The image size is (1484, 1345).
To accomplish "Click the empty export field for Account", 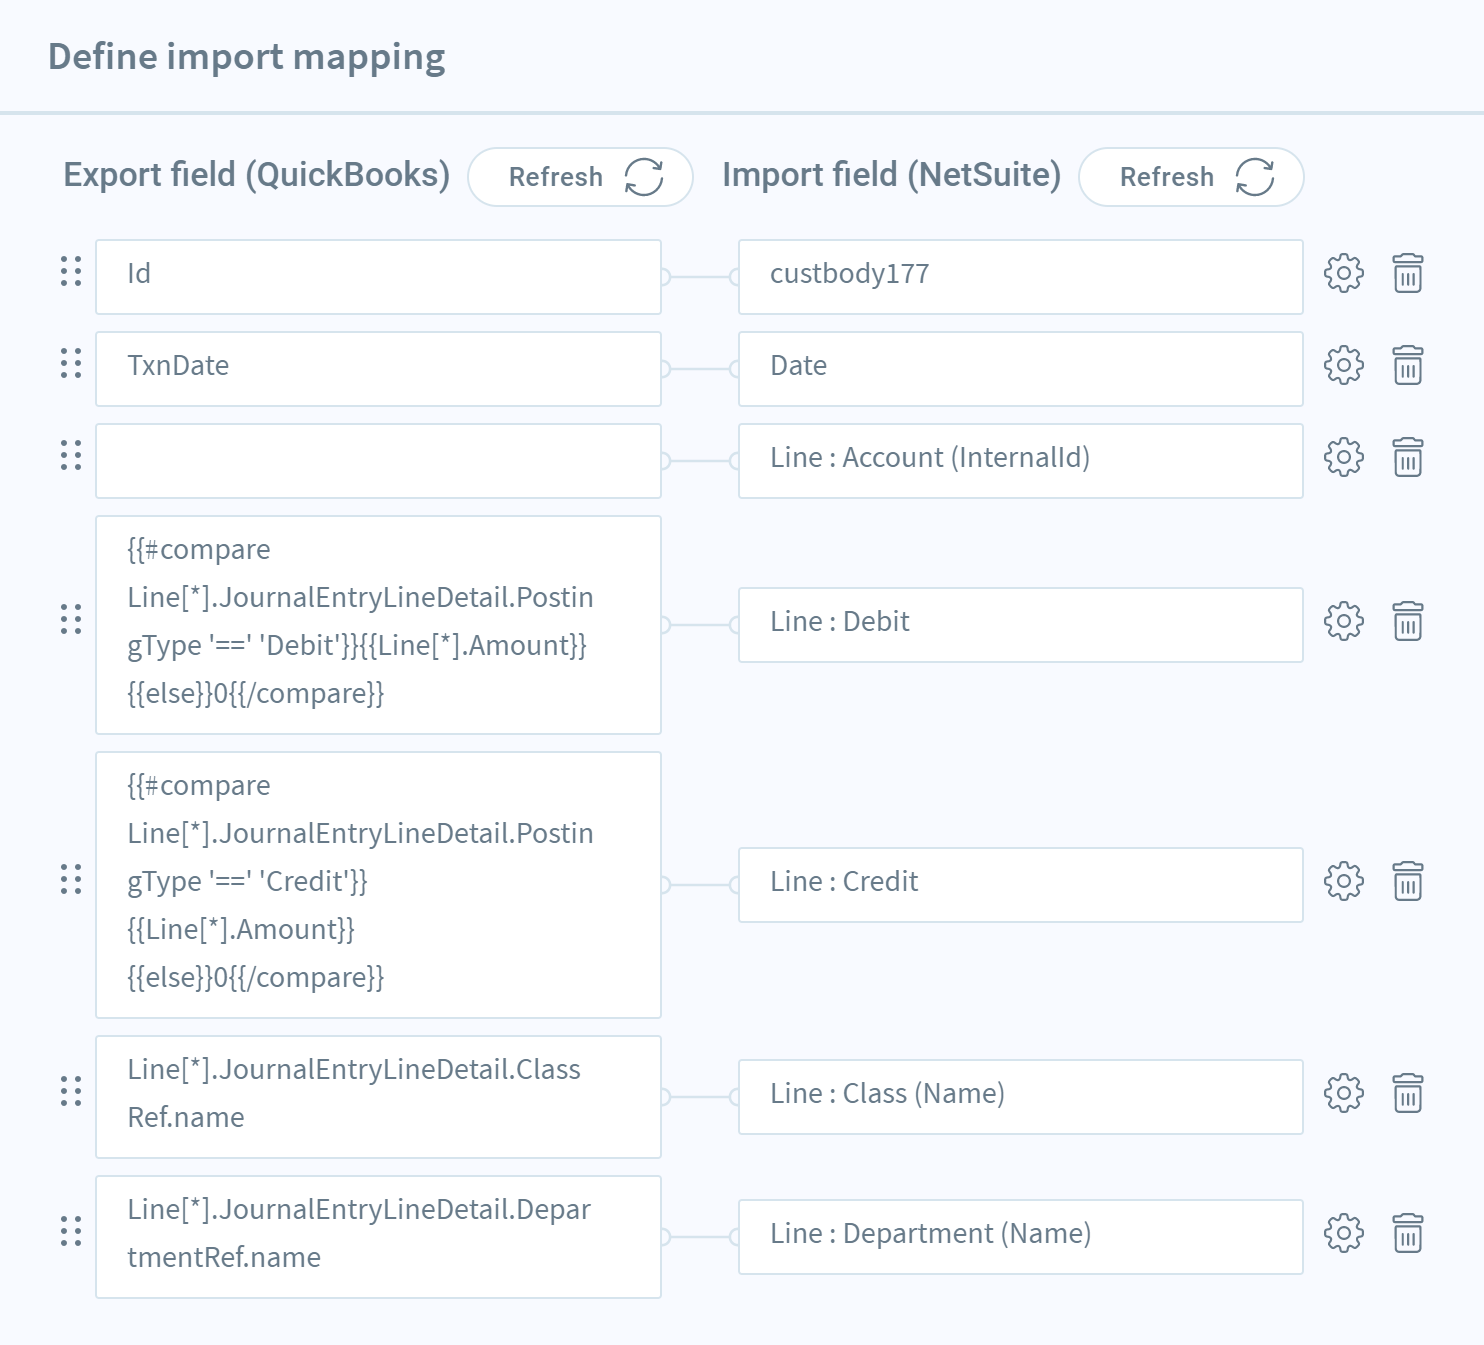I will pos(378,461).
